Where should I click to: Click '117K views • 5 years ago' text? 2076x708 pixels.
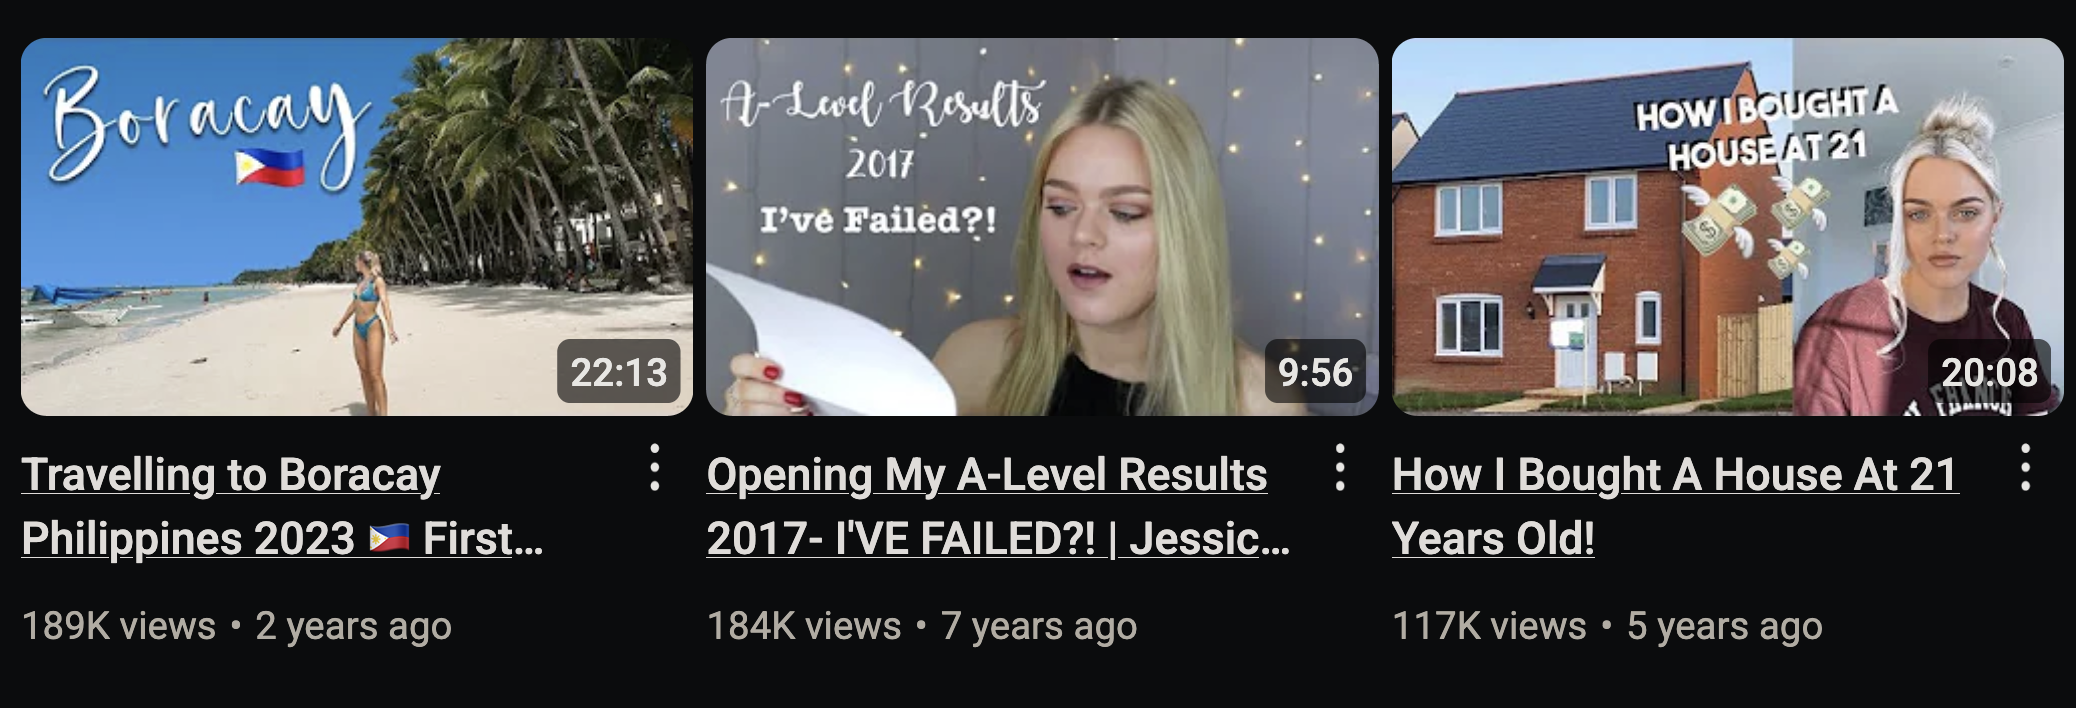coord(1607,626)
